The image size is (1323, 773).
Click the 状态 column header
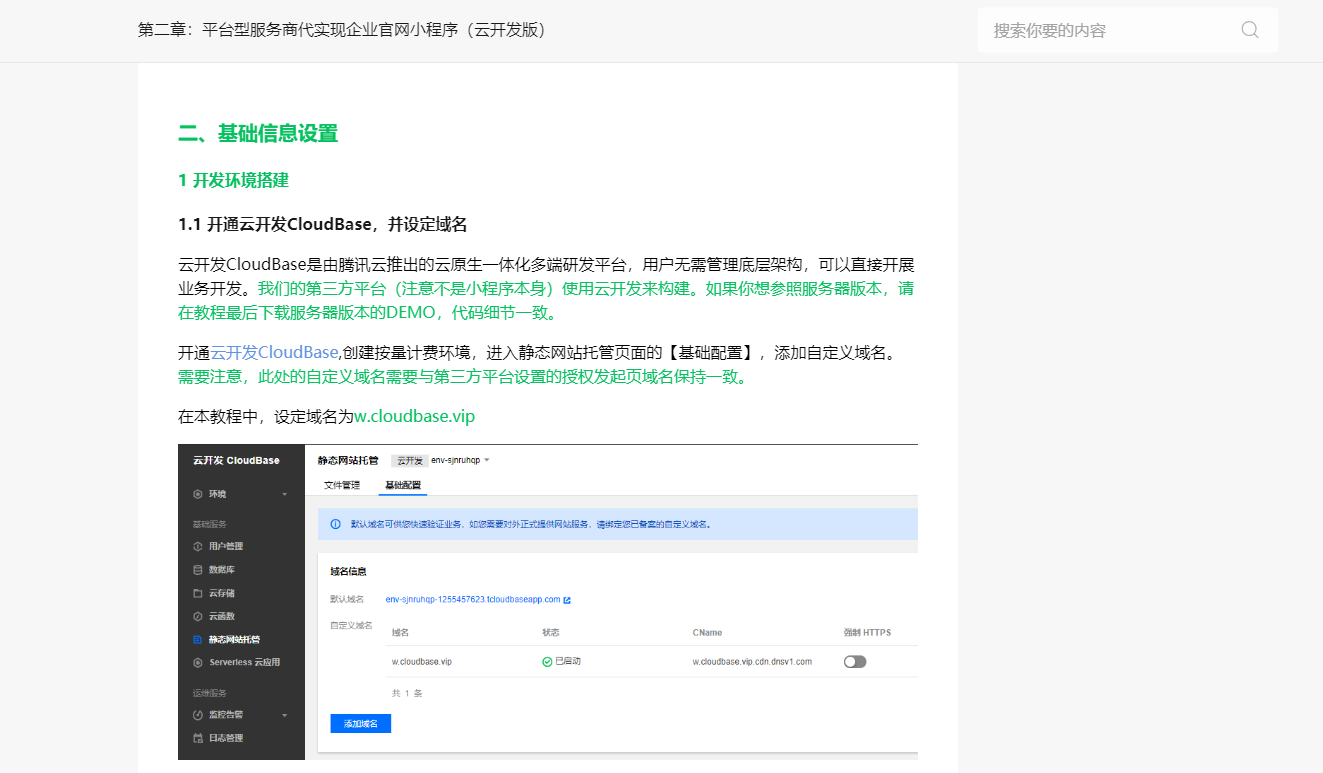(x=551, y=632)
